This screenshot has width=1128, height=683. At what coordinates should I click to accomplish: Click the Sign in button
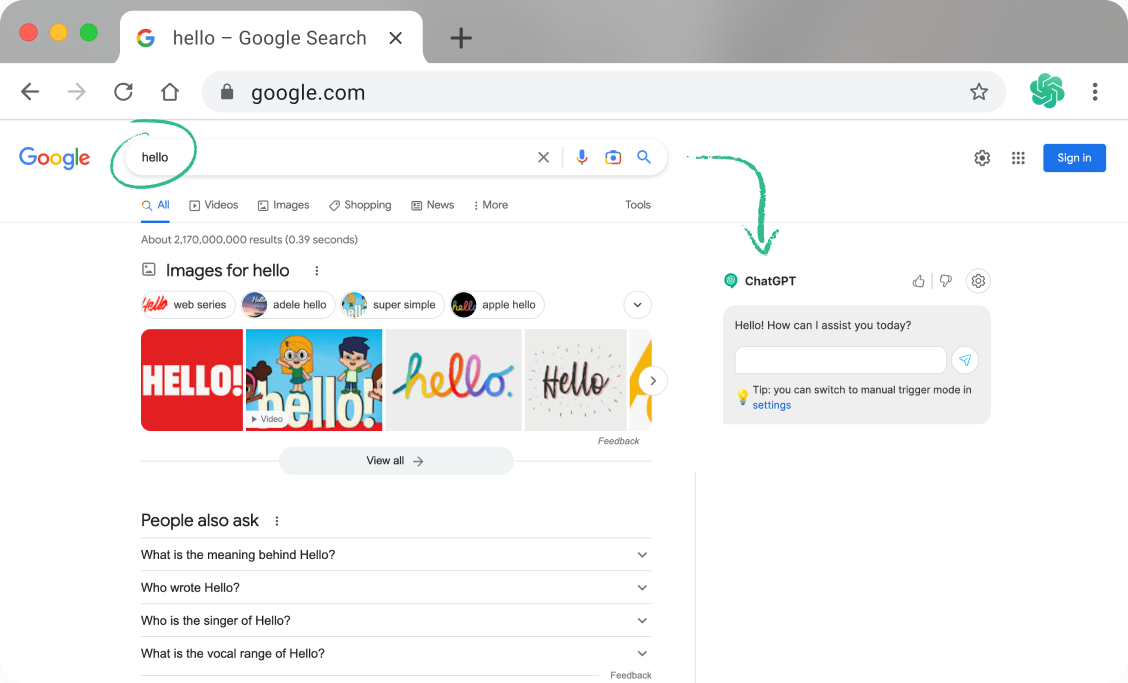[1074, 158]
